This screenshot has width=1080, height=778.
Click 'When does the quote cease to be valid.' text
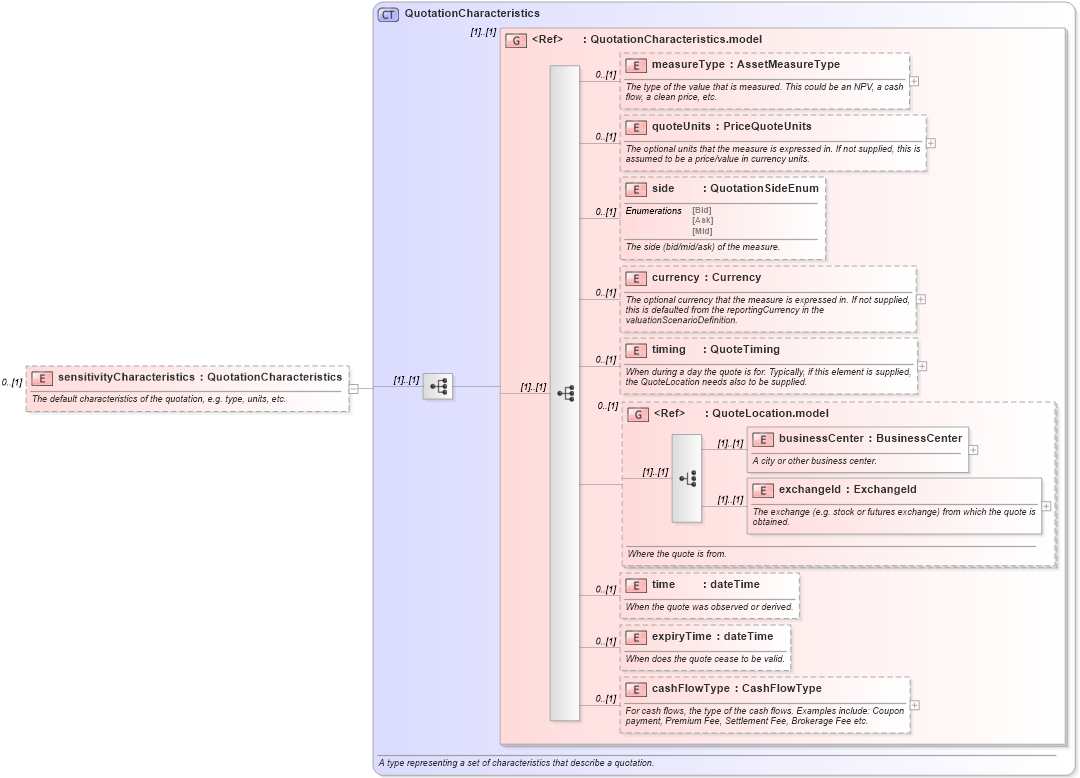click(x=705, y=660)
